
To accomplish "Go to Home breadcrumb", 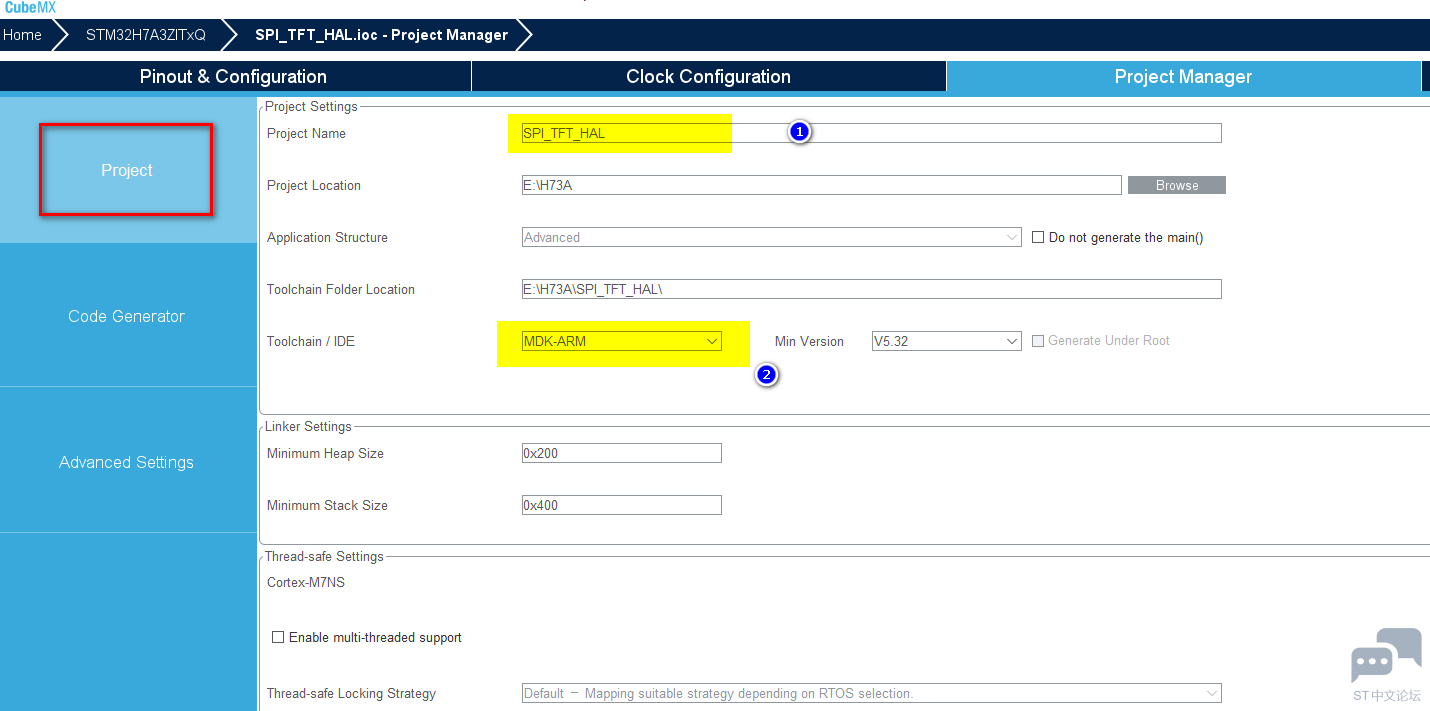I will pyautogui.click(x=22, y=35).
